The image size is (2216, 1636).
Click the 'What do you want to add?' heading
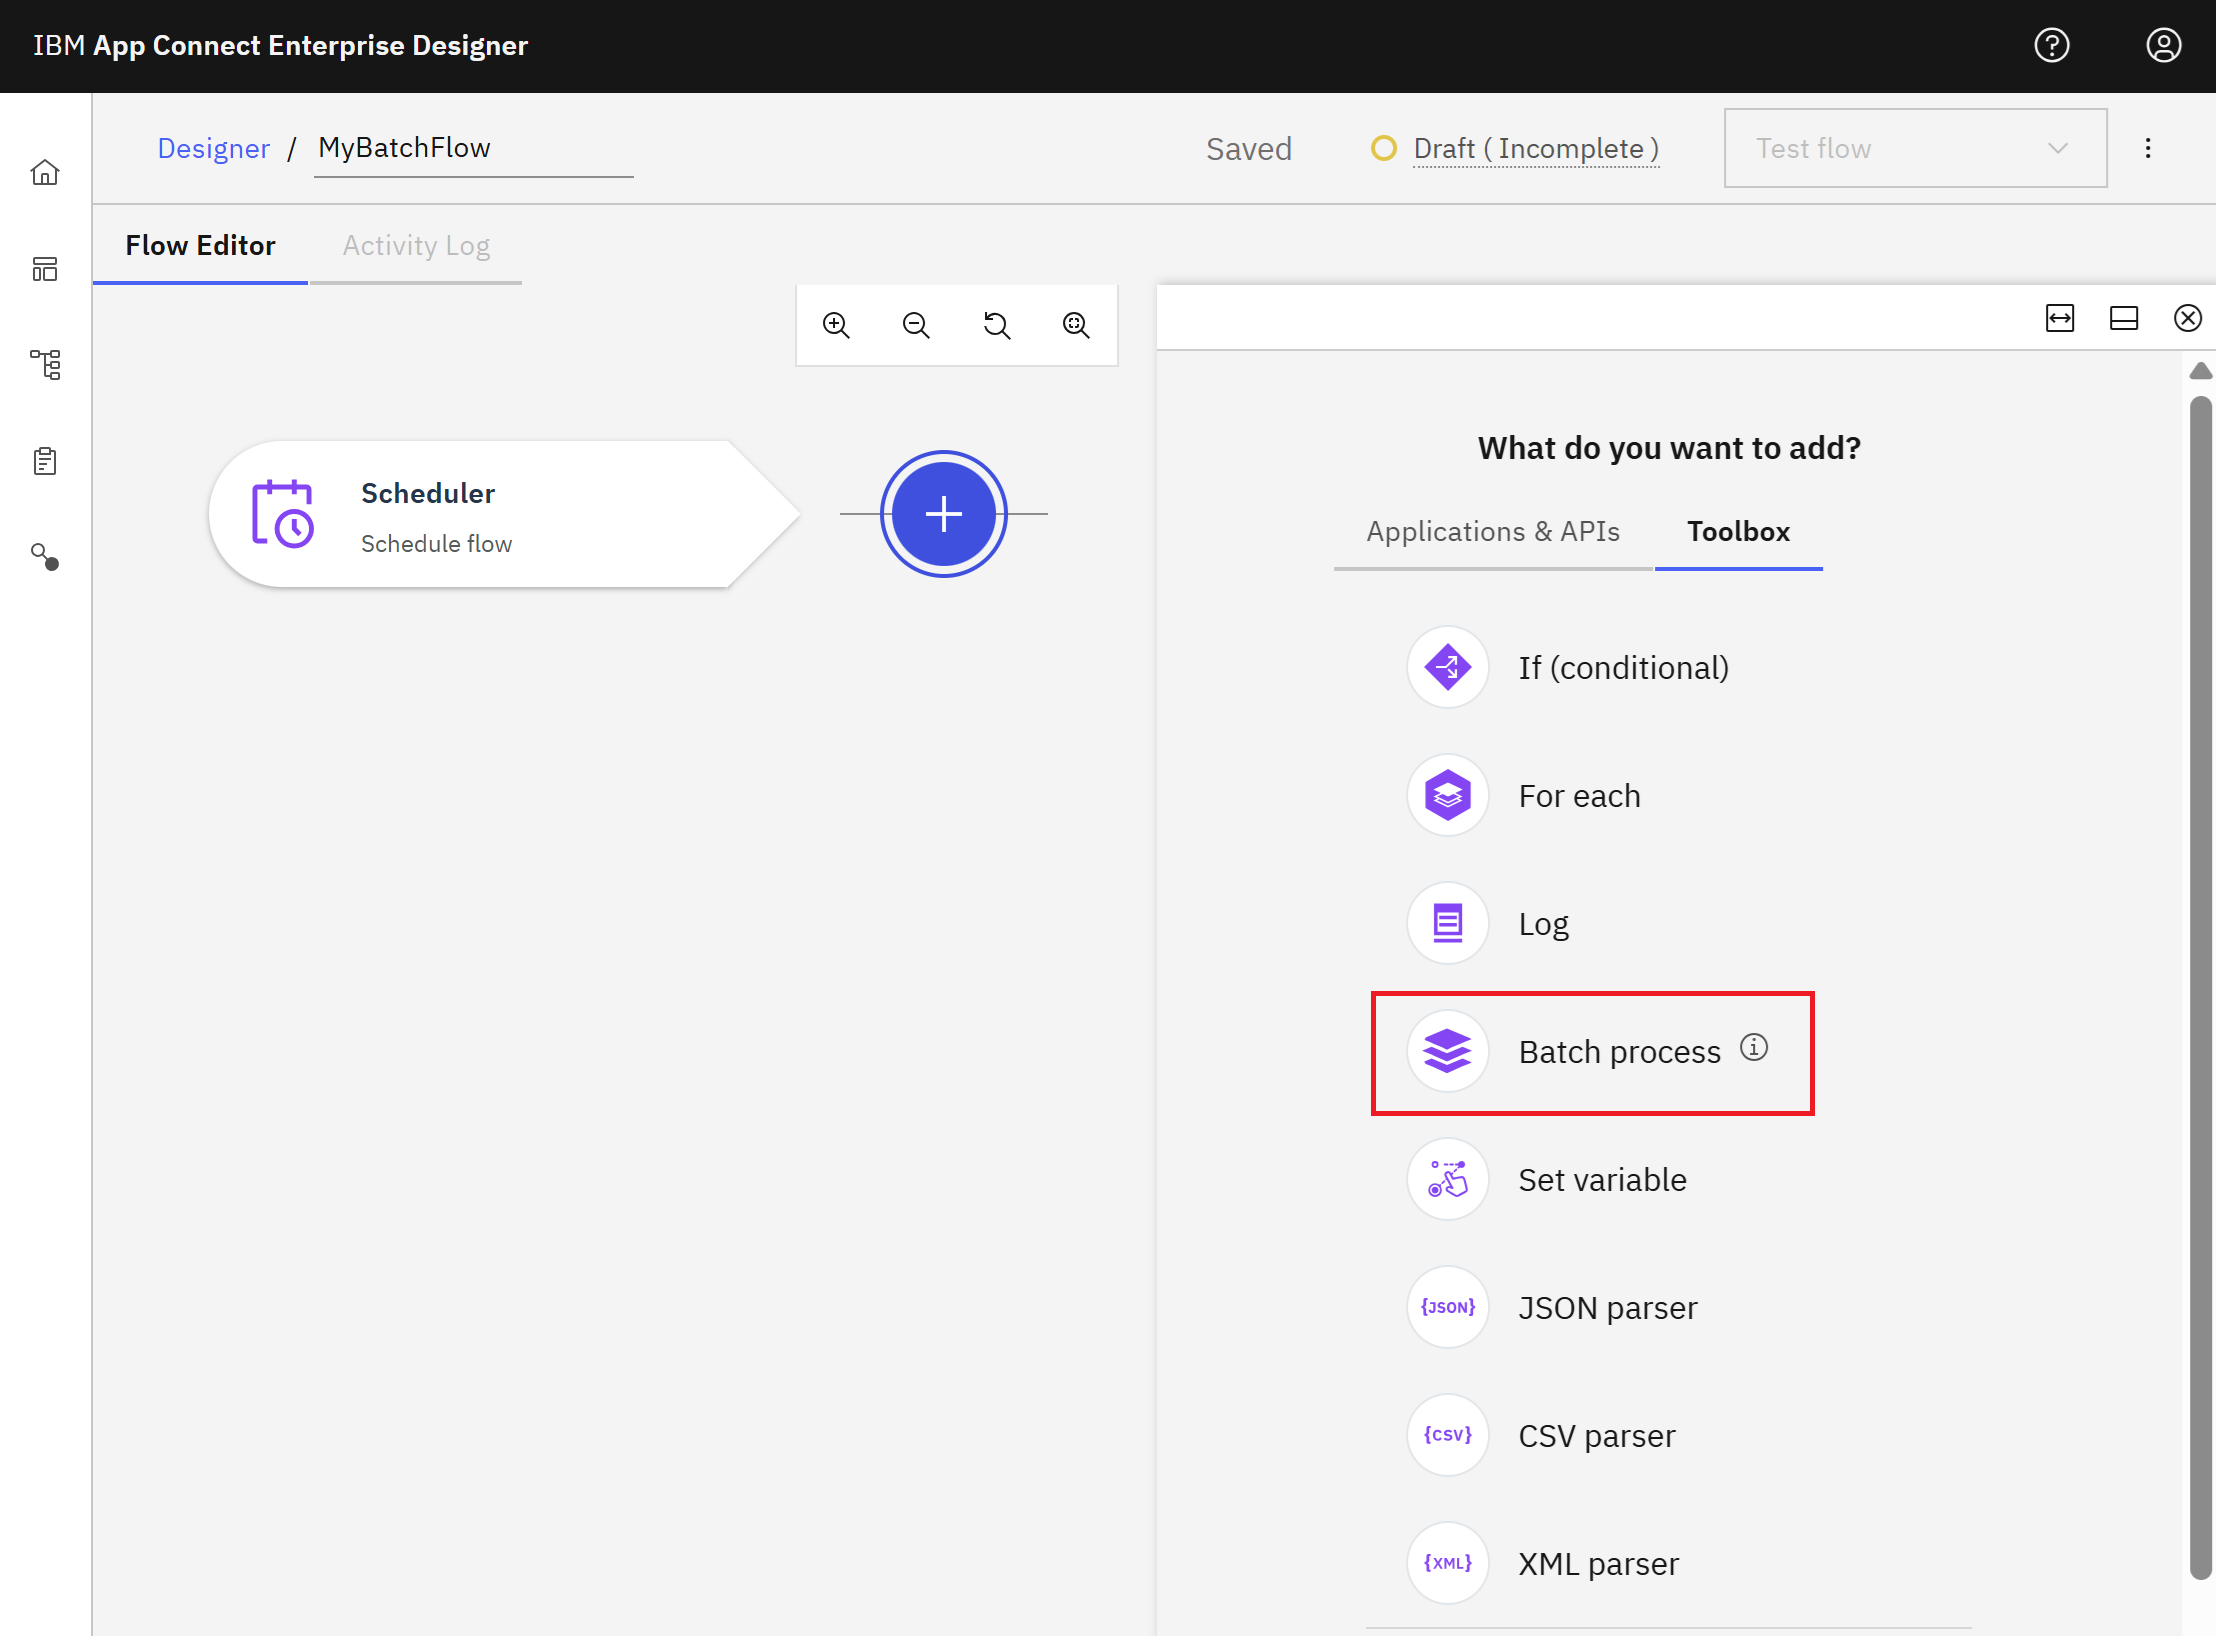pos(1669,447)
